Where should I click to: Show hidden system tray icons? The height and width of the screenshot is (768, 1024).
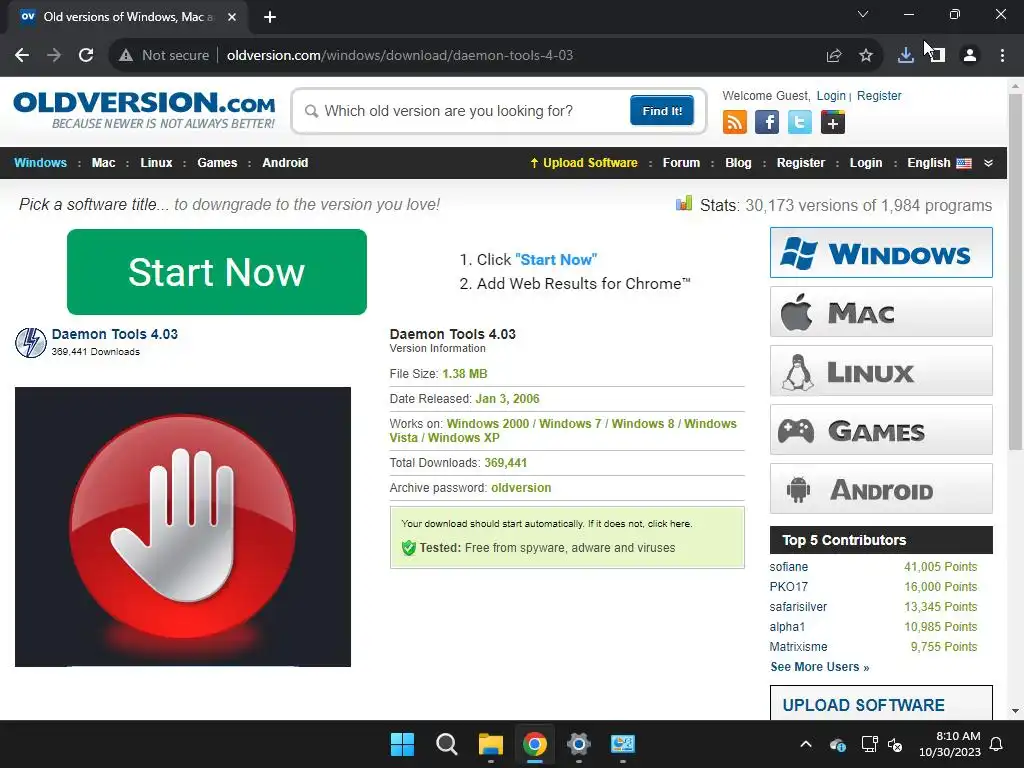[x=806, y=744]
